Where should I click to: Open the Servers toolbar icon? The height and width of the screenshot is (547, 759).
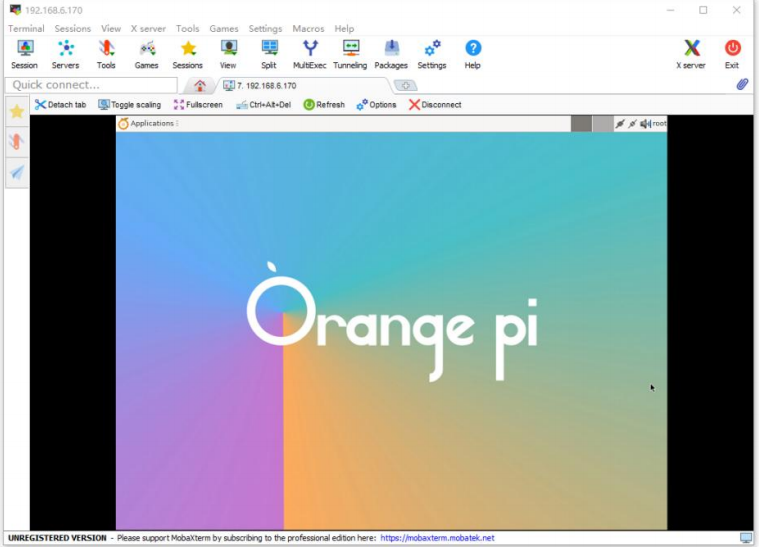click(65, 54)
